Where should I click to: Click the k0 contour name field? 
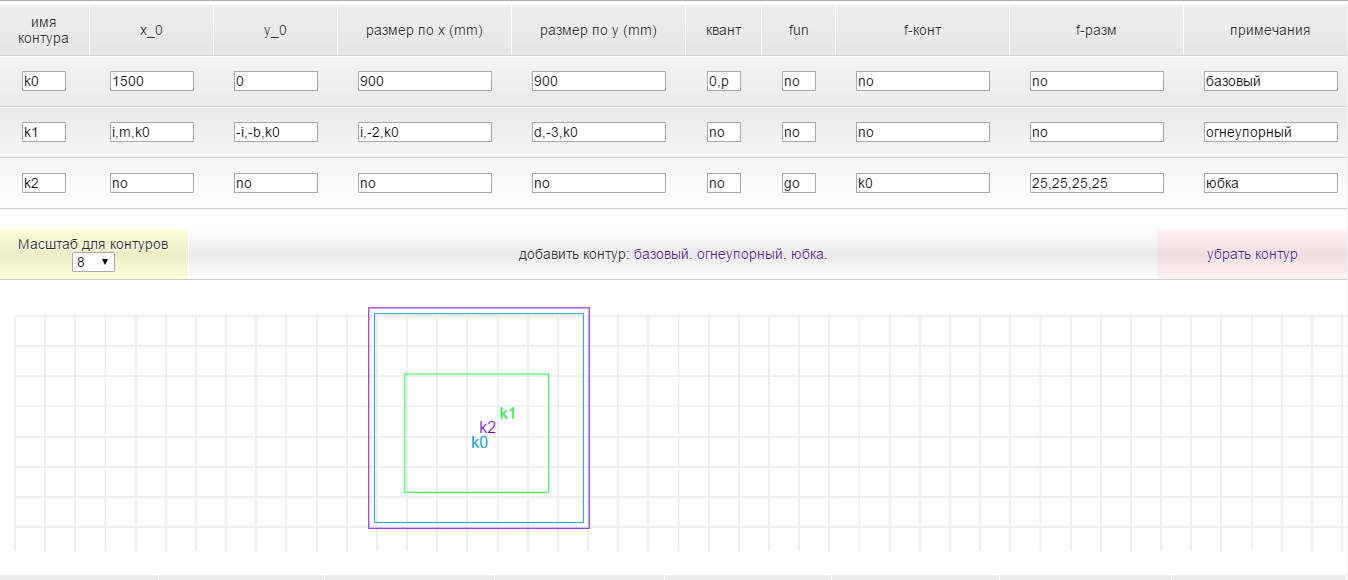[x=44, y=81]
